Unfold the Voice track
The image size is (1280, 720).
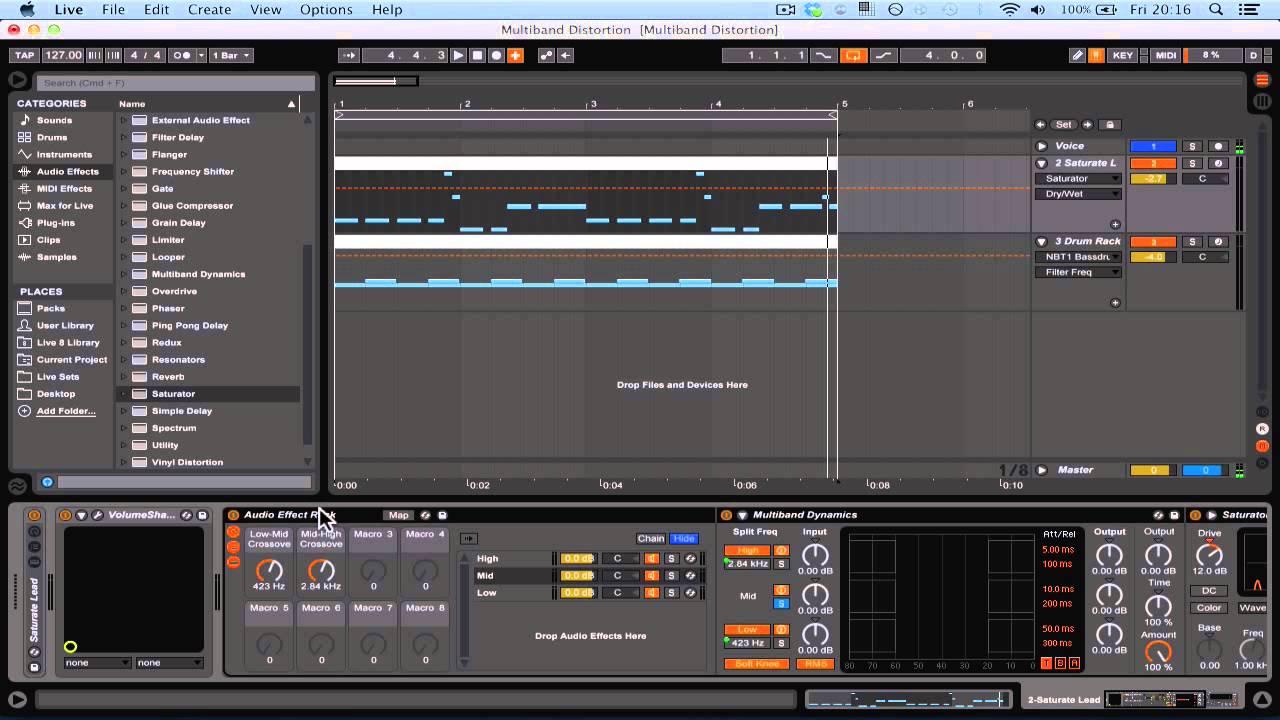(x=1041, y=146)
